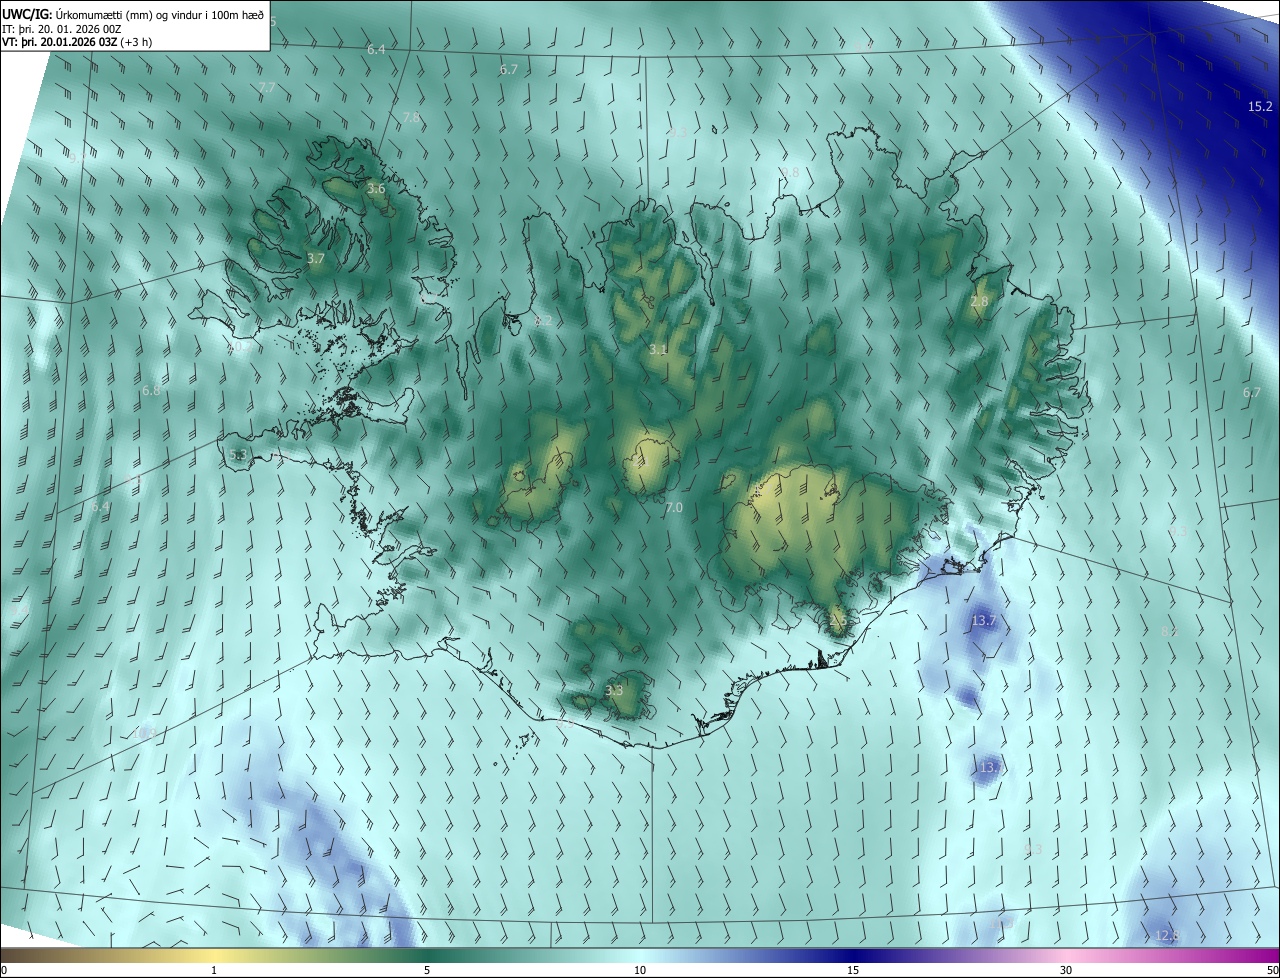Click the 30 label on the color scale

[x=1066, y=971]
